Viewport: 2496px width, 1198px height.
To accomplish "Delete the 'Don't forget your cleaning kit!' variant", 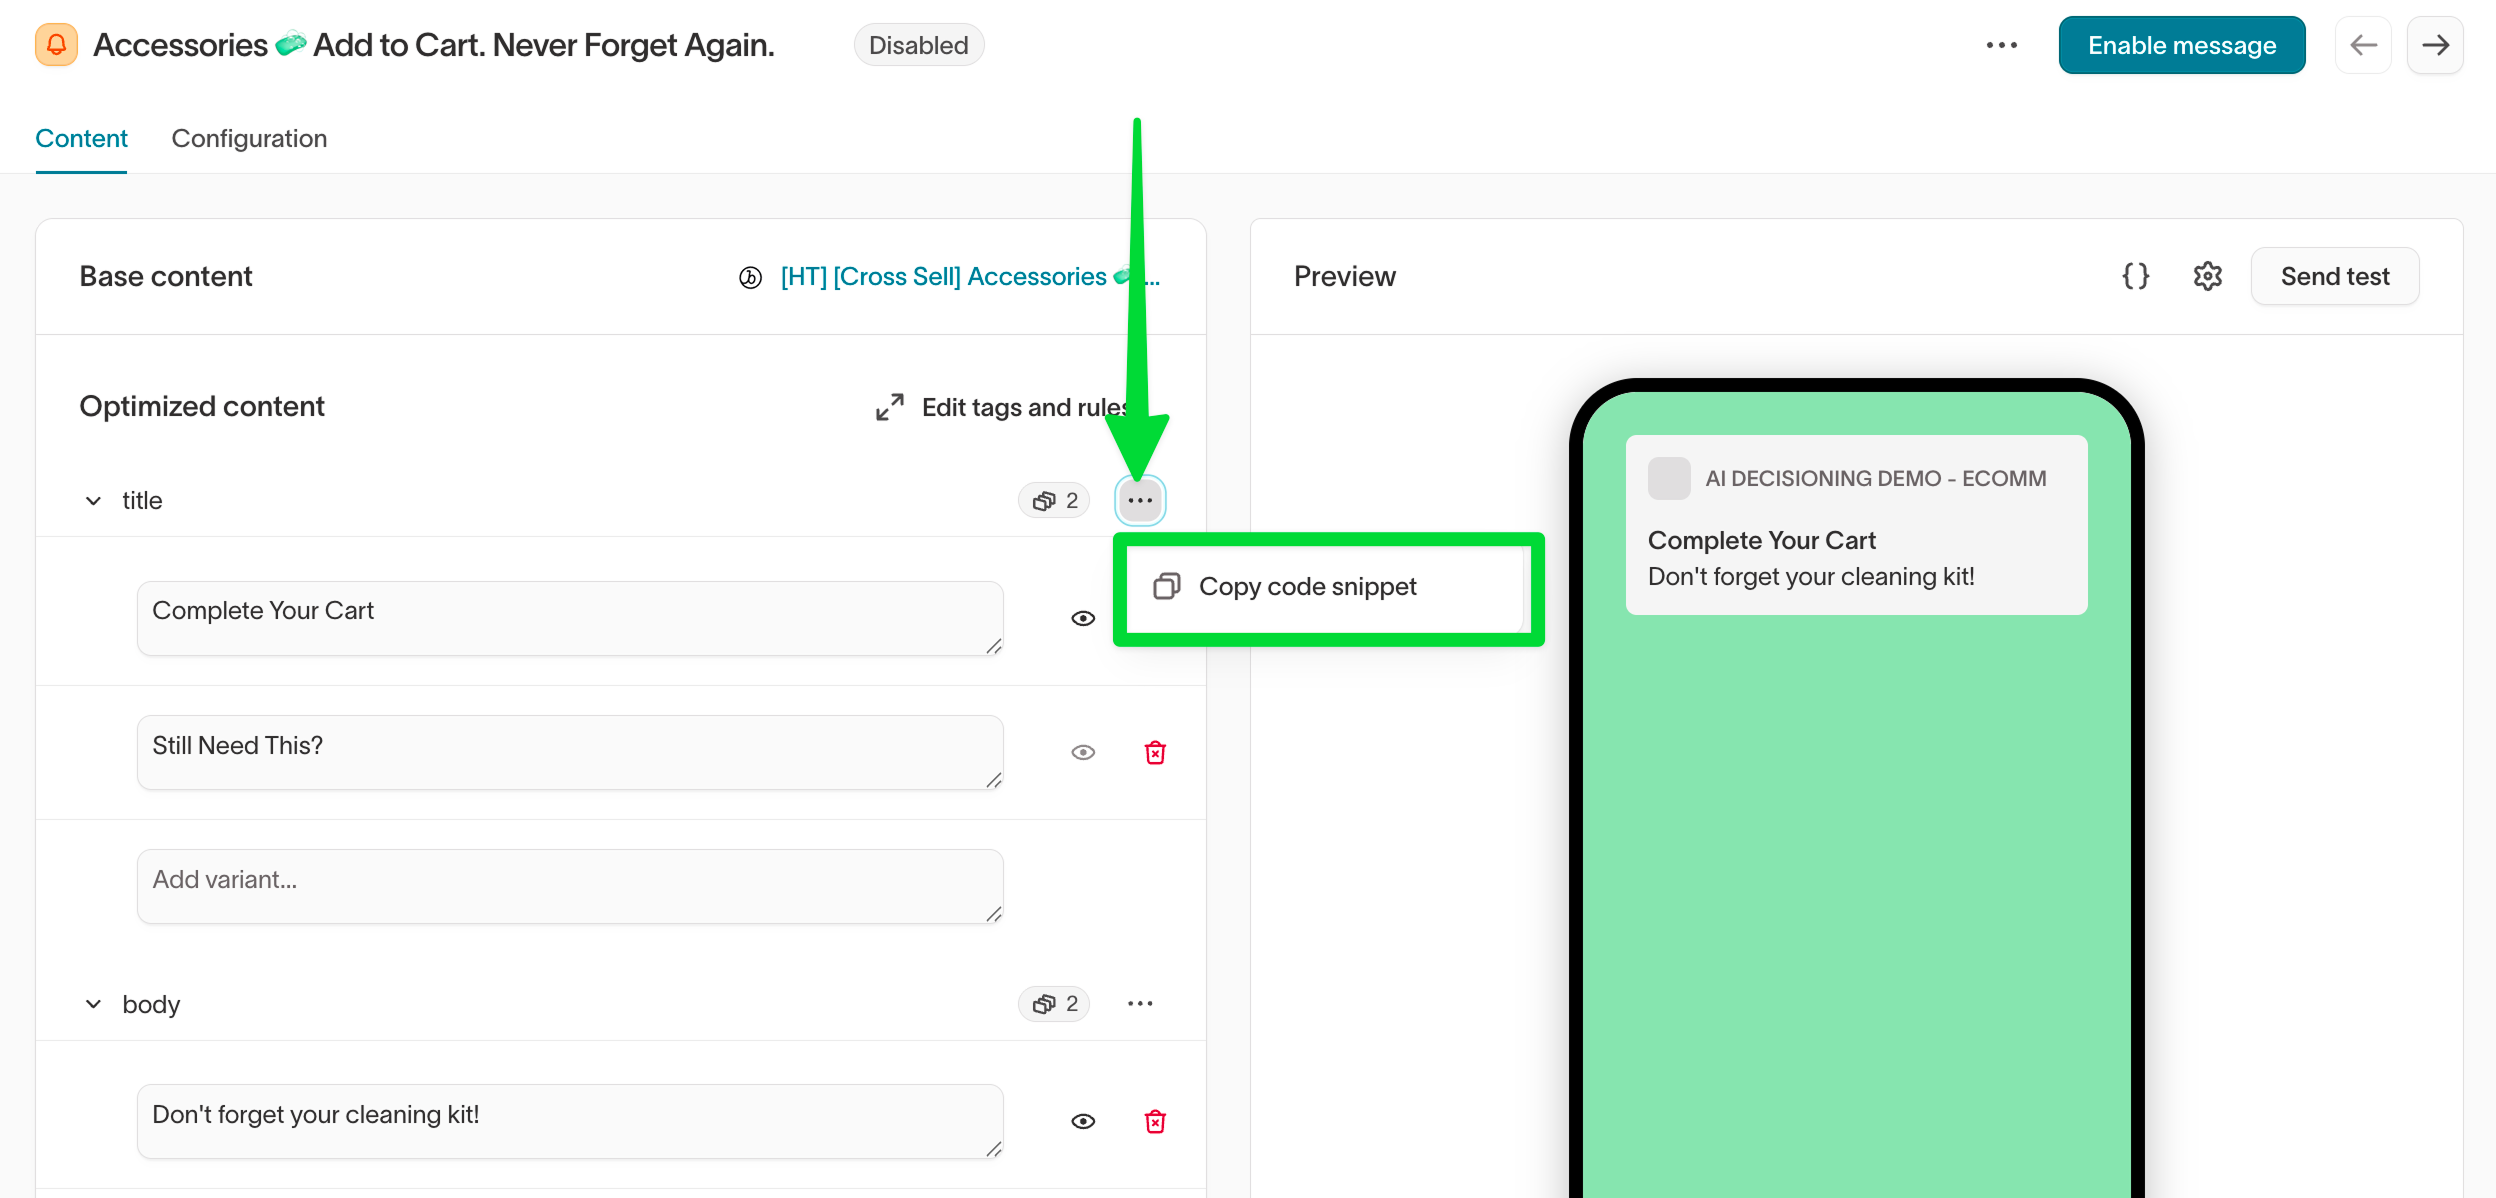I will pyautogui.click(x=1155, y=1121).
